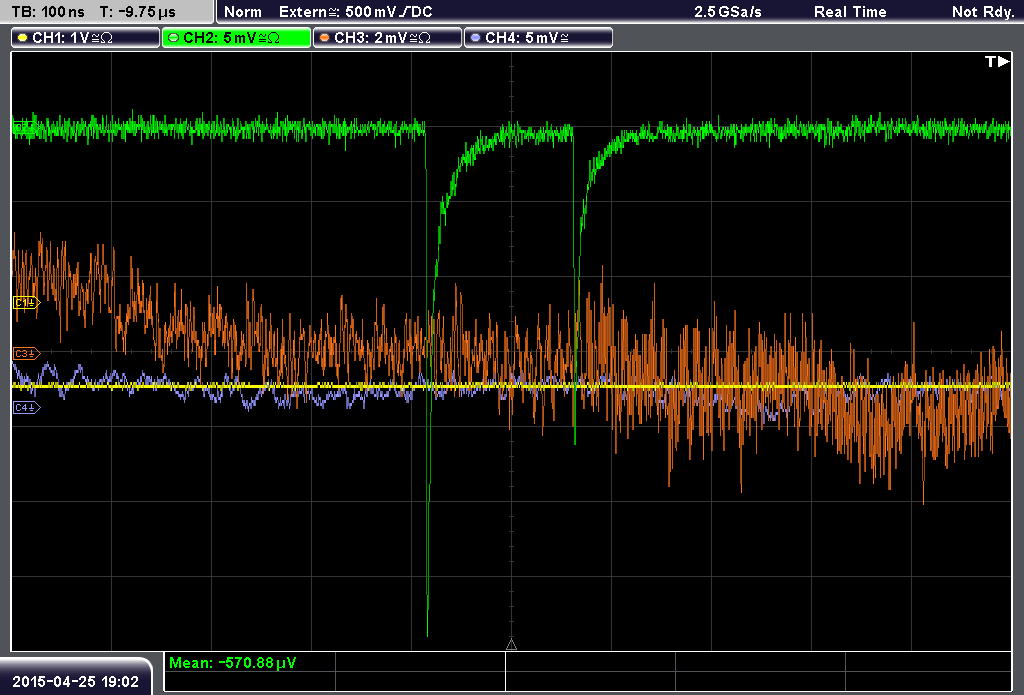Click the Not Rdy. status indicator
The height and width of the screenshot is (695, 1024).
coord(983,12)
